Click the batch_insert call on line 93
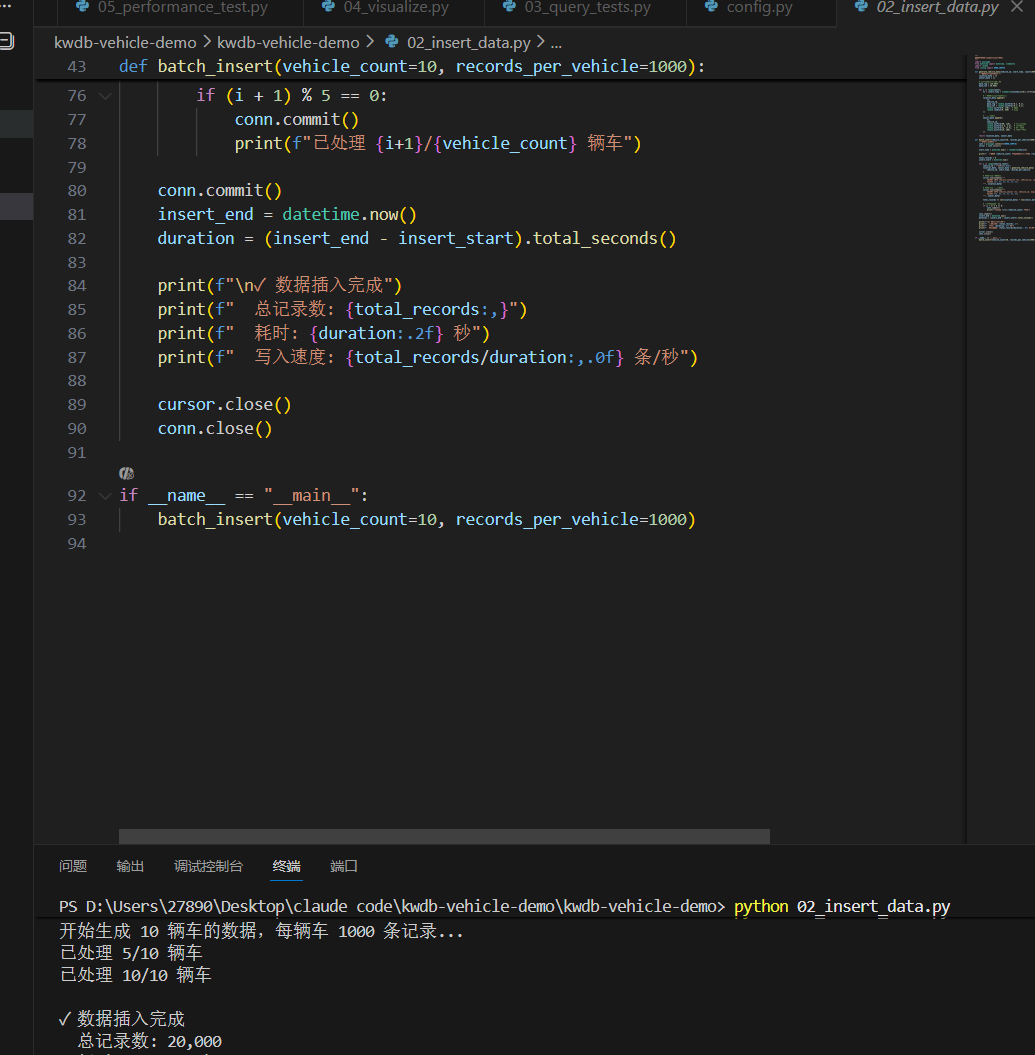 click(426, 520)
